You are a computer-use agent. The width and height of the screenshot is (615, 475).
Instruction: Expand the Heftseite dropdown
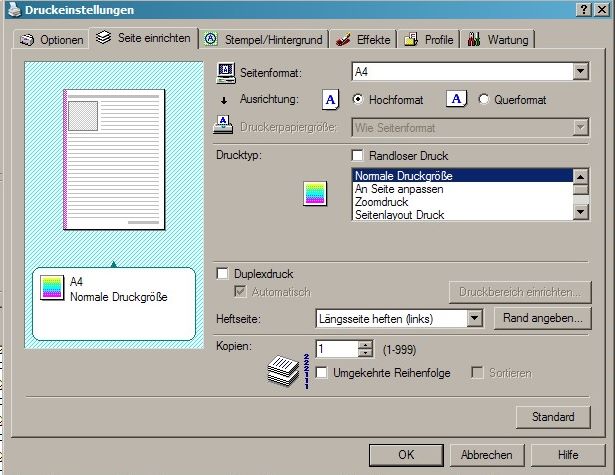[476, 319]
